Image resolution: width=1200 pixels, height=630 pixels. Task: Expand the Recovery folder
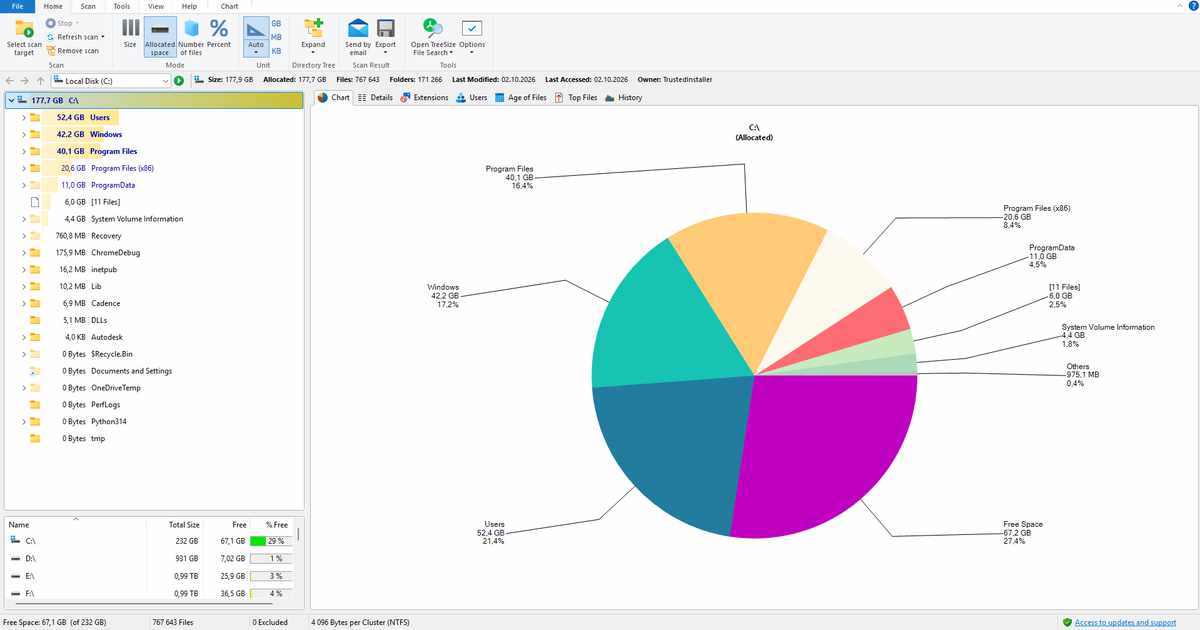(x=24, y=236)
